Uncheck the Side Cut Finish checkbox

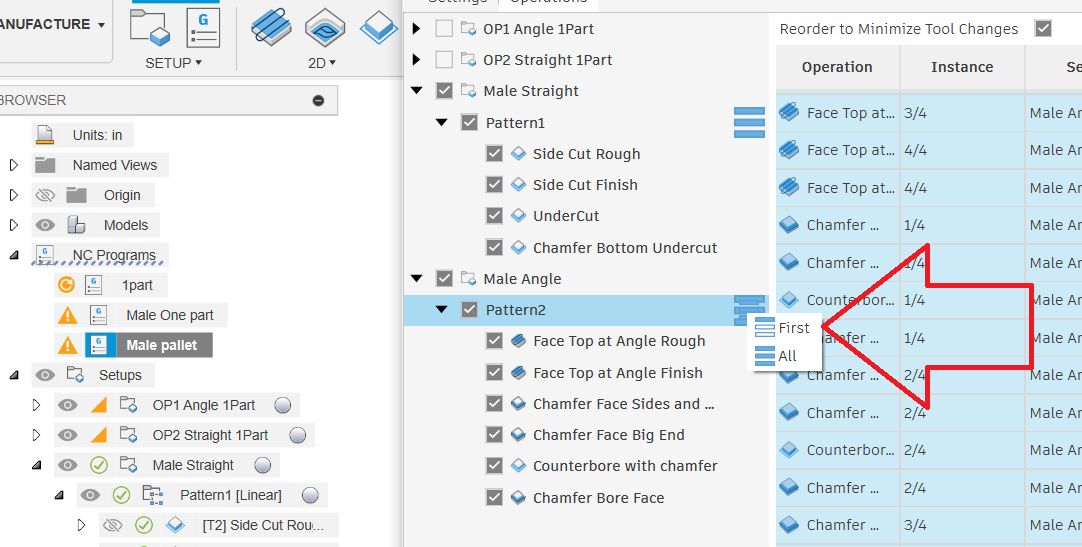click(494, 185)
